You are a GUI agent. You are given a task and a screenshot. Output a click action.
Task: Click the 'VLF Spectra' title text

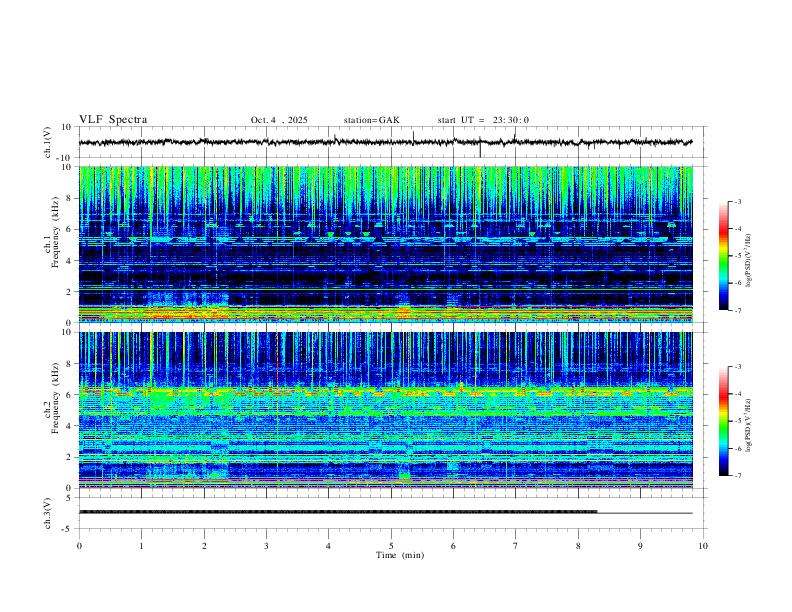tap(113, 120)
